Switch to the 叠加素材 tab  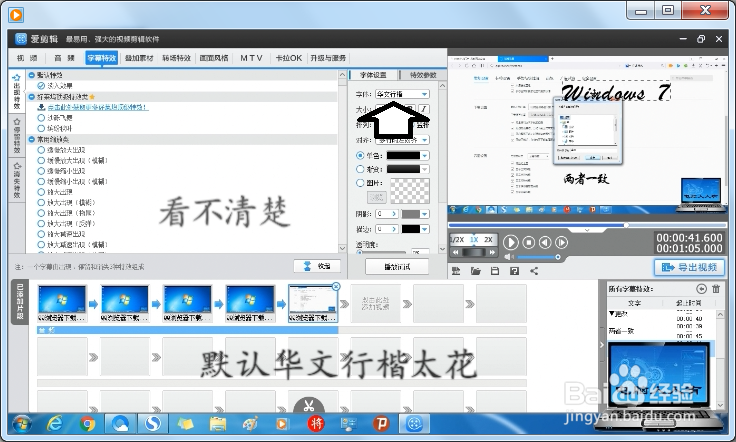(139, 58)
